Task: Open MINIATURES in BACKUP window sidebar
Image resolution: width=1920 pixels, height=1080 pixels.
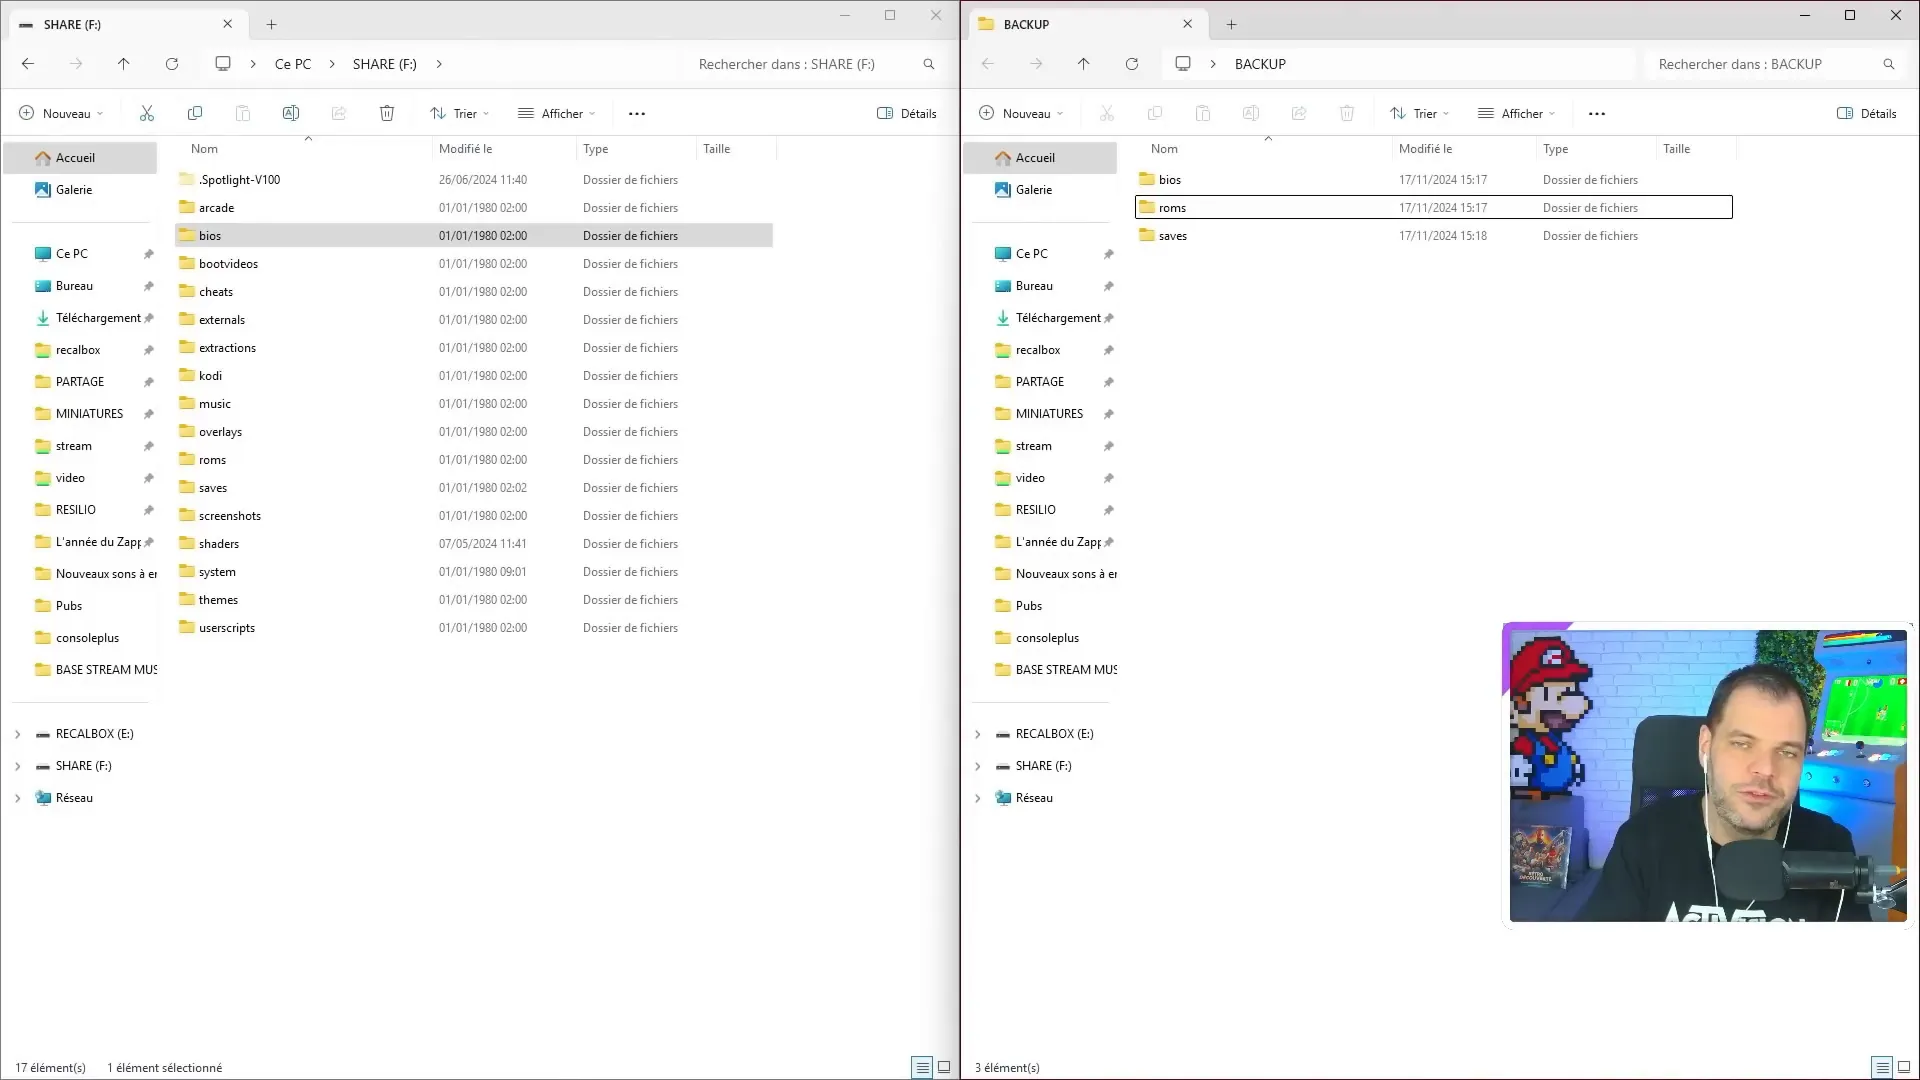Action: [x=1040, y=414]
